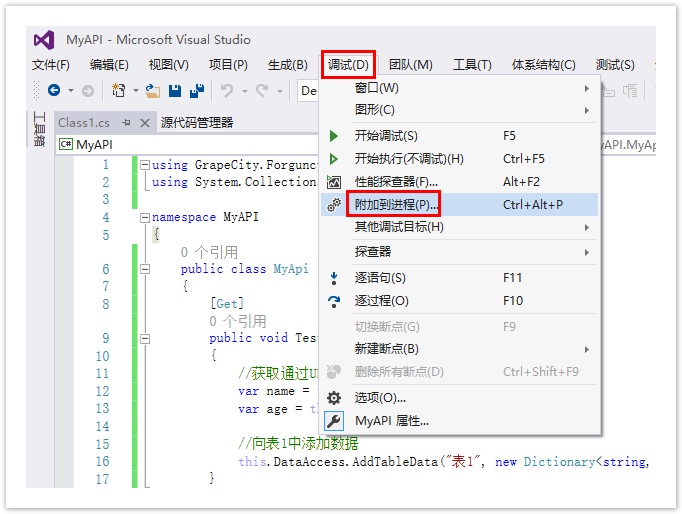Click the Save All icon
This screenshot has height=514, width=682.
pos(197,90)
